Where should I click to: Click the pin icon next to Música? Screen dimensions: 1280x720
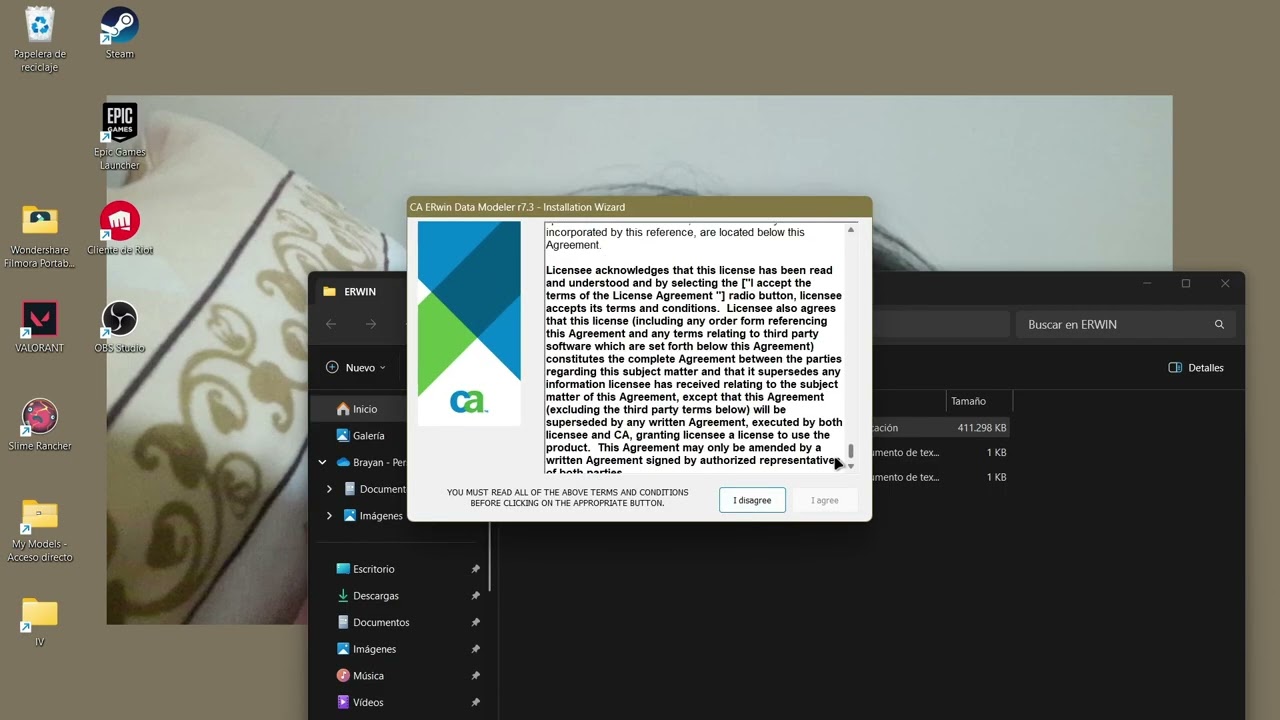tap(475, 675)
